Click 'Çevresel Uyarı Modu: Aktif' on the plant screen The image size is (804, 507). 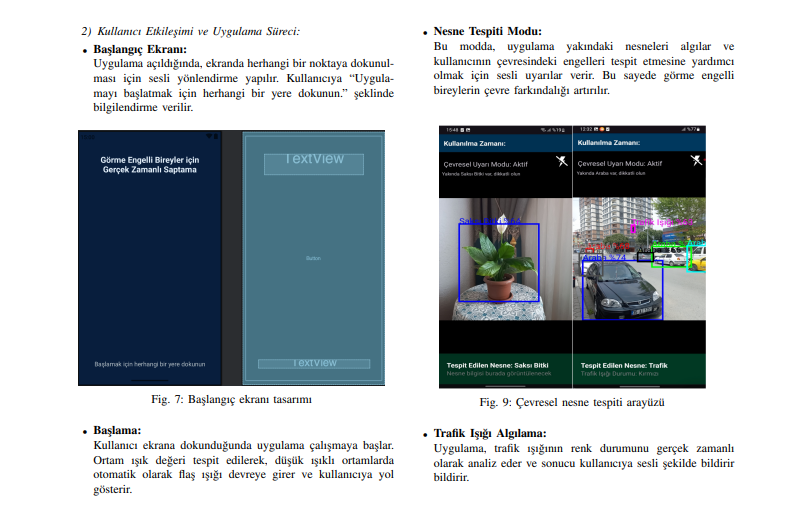(x=486, y=165)
